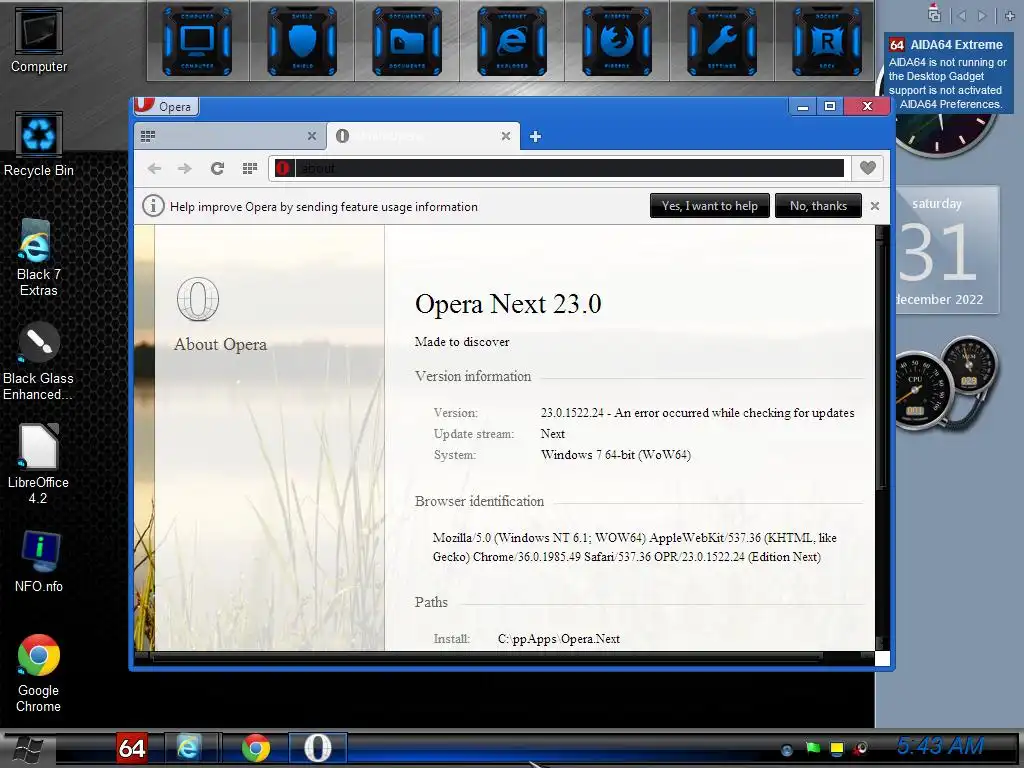Image resolution: width=1024 pixels, height=768 pixels.
Task: Click the usage infobar info icon
Action: [153, 206]
